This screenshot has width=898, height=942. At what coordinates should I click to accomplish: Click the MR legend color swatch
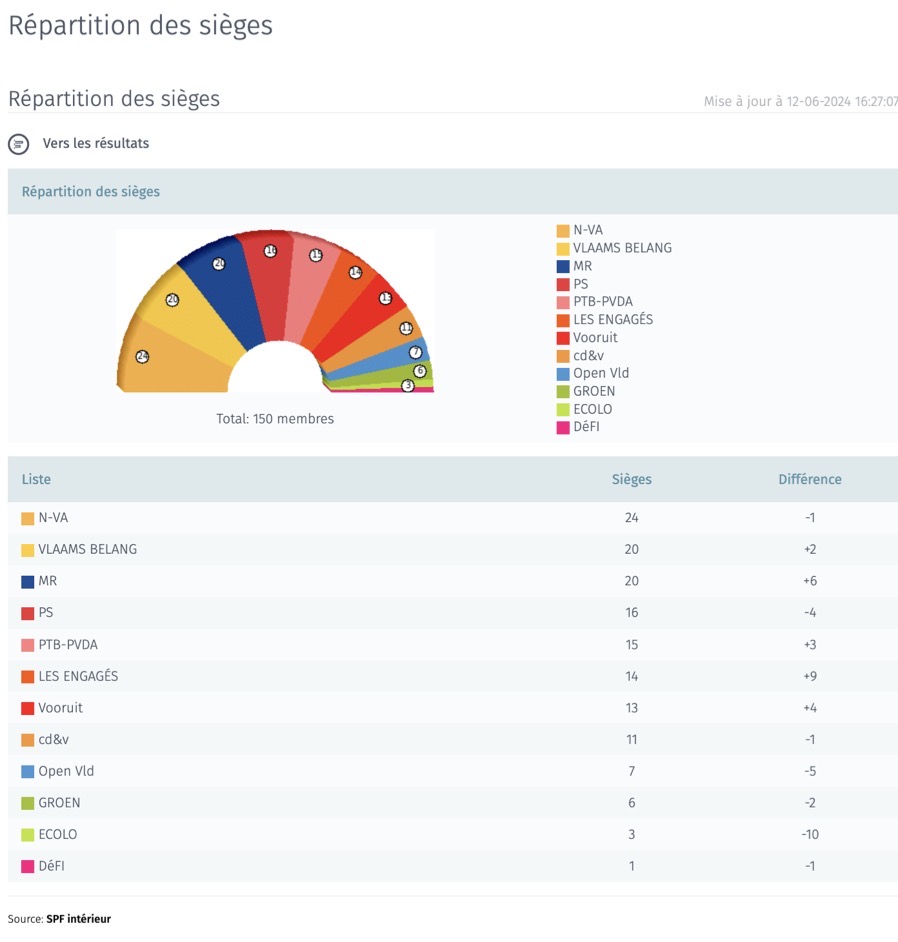[563, 267]
